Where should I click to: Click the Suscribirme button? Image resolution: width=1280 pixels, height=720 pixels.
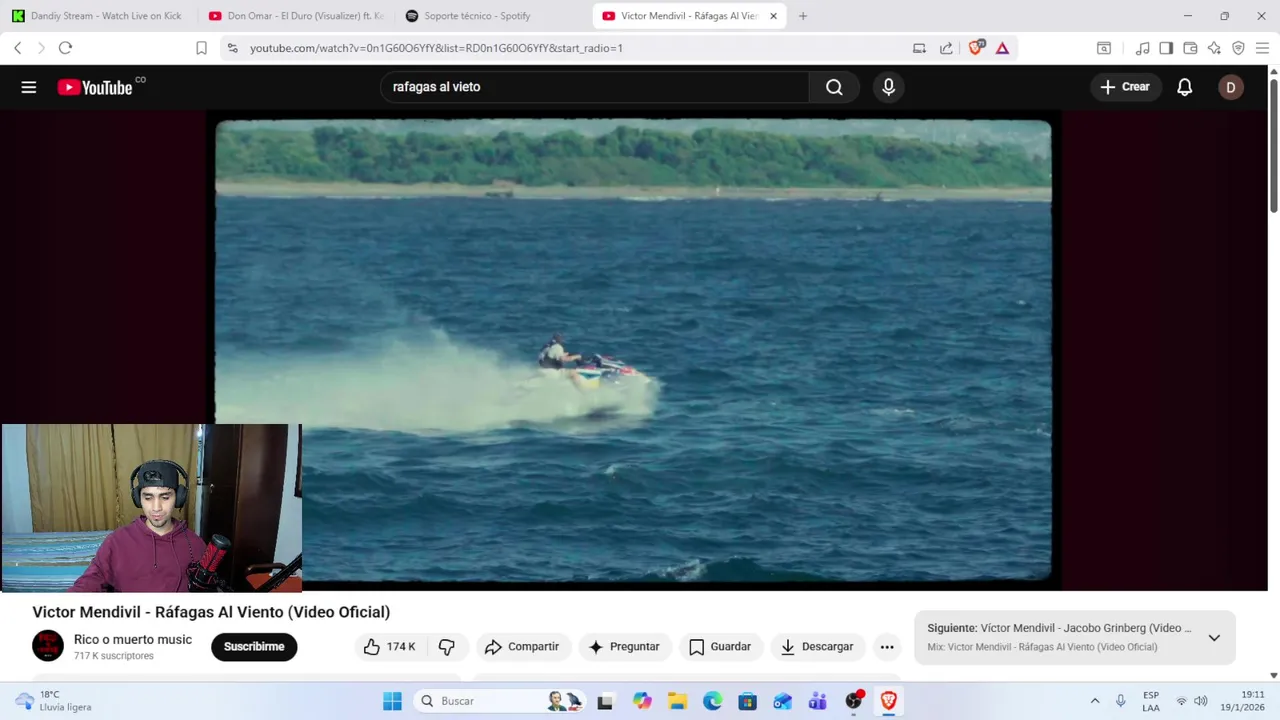(x=254, y=647)
